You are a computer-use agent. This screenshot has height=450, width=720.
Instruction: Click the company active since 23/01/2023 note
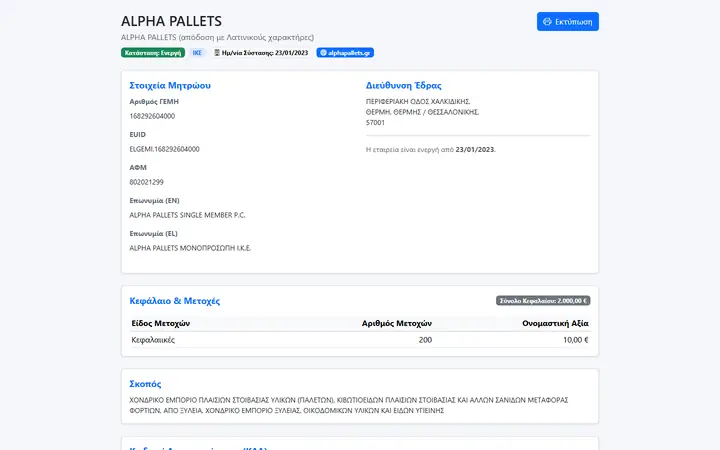pyautogui.click(x=431, y=150)
